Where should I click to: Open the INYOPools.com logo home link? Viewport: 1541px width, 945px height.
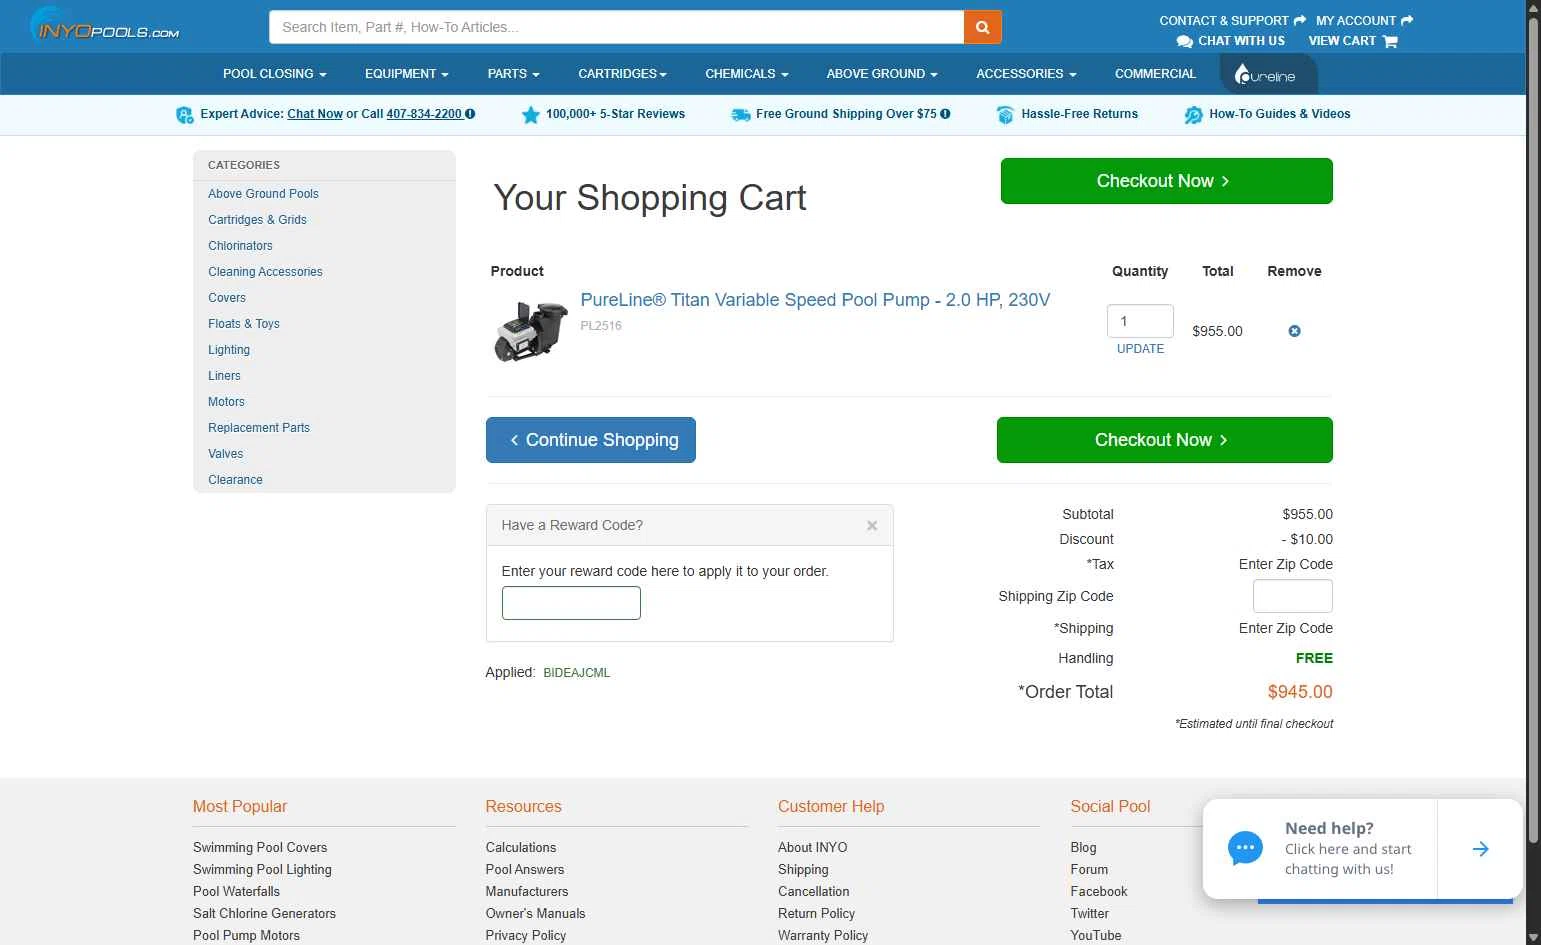105,25
